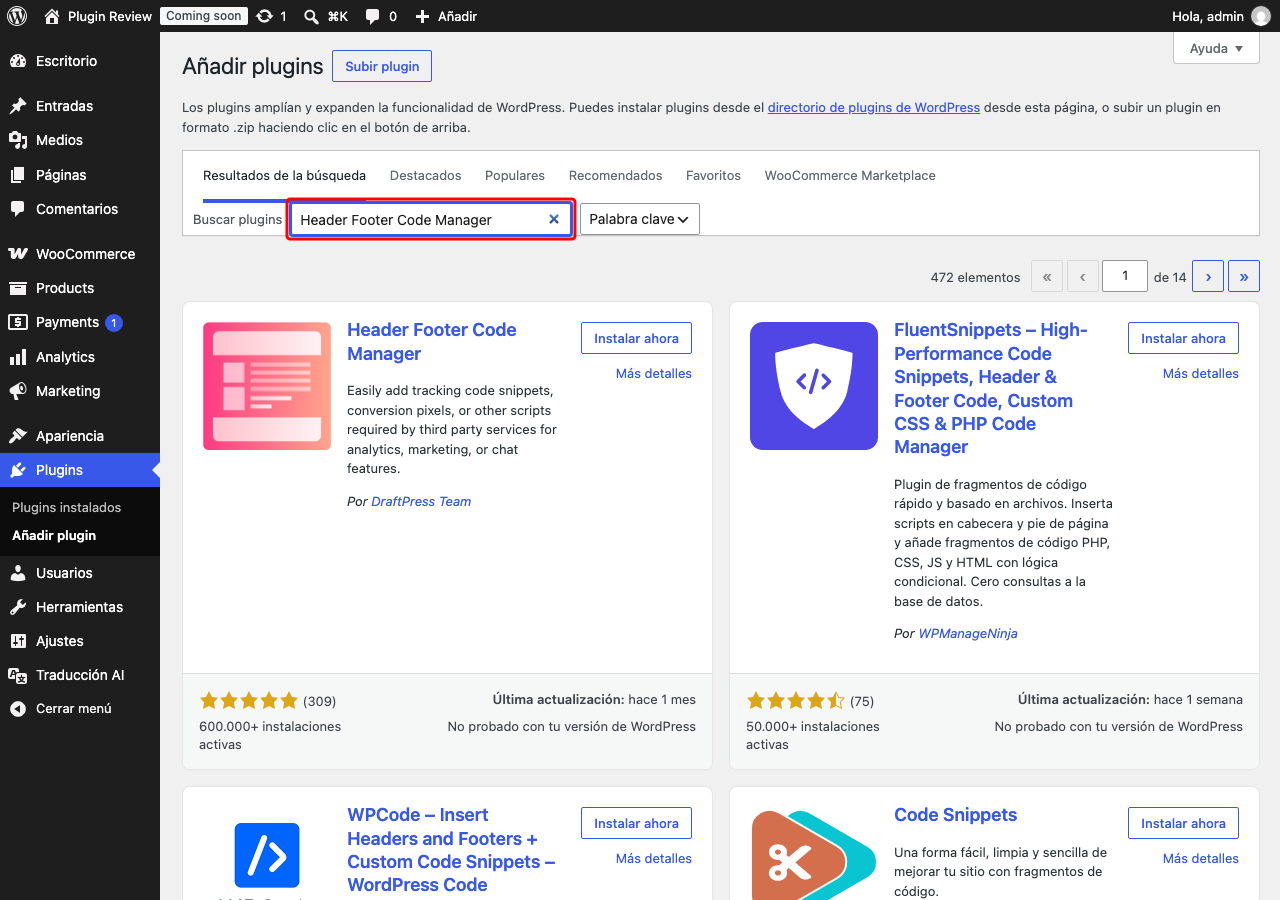Open the Plugin Review site home icon
Viewport: 1280px width, 900px height.
[52, 16]
